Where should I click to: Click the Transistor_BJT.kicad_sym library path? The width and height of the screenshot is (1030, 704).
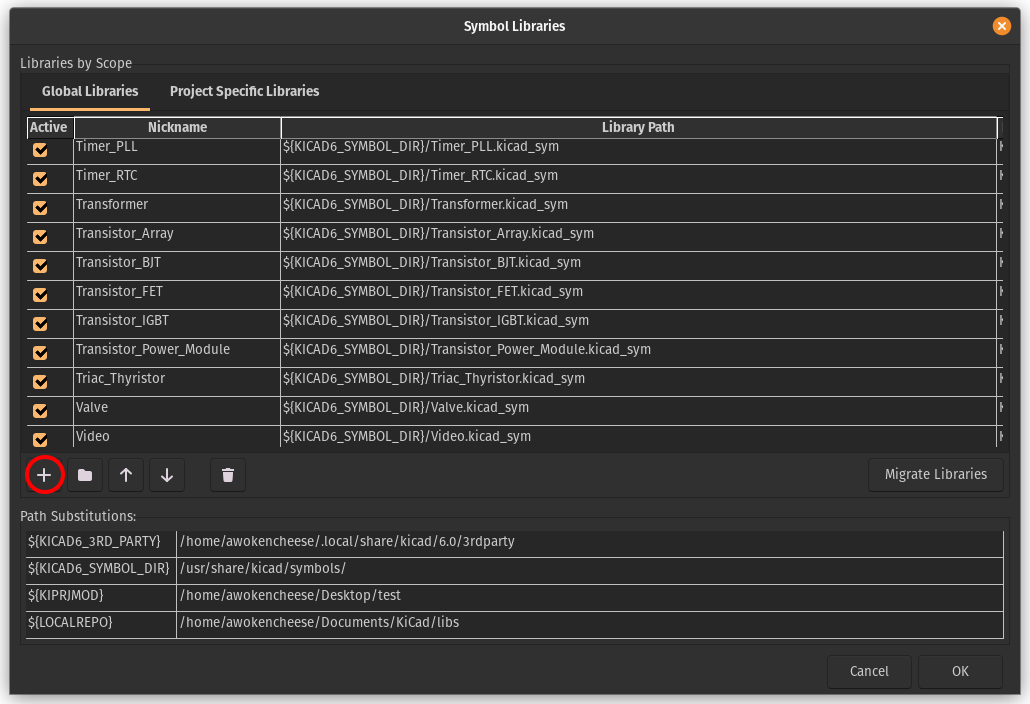[638, 265]
